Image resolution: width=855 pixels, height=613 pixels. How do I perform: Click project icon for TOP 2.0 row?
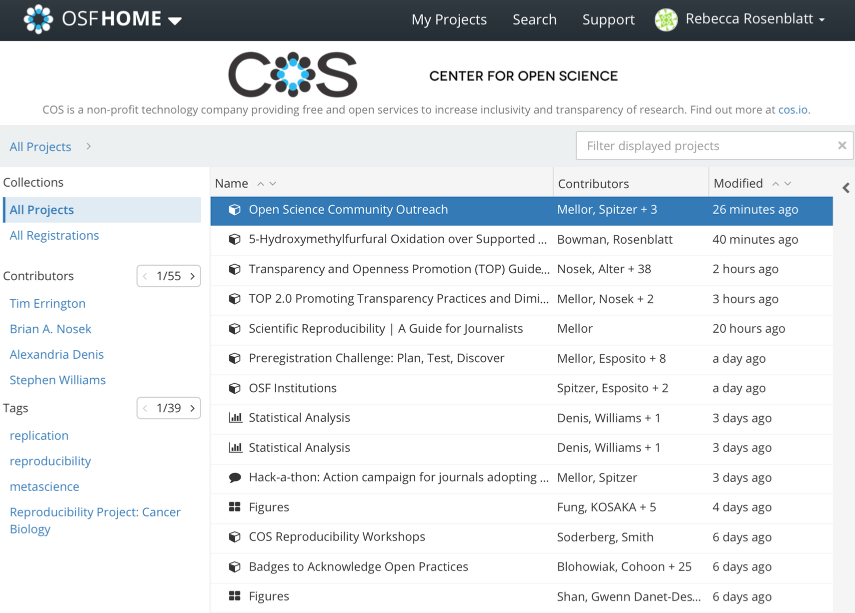[x=234, y=299]
